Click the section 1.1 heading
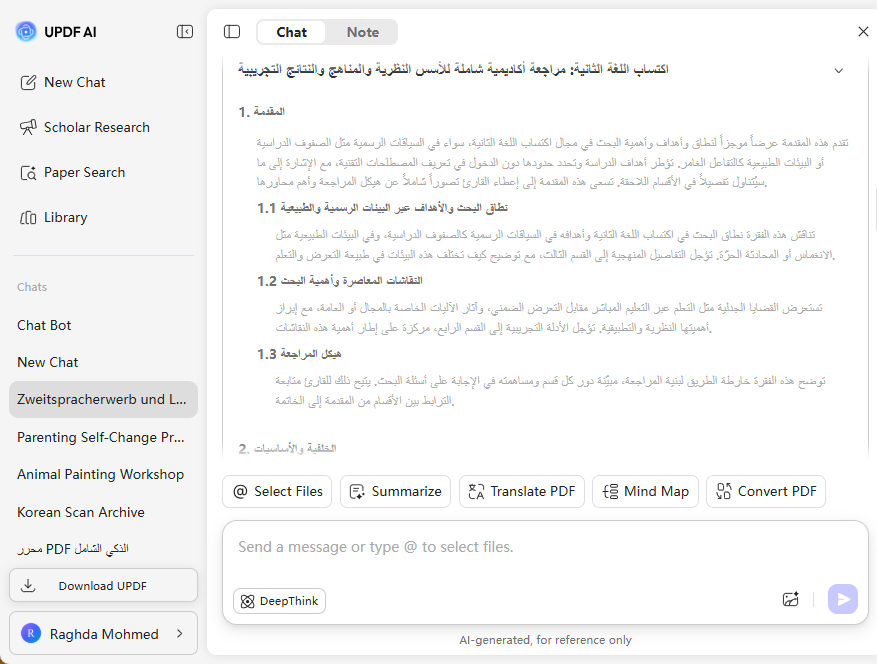Screen dimensions: 877x664 pyautogui.click(x=382, y=208)
